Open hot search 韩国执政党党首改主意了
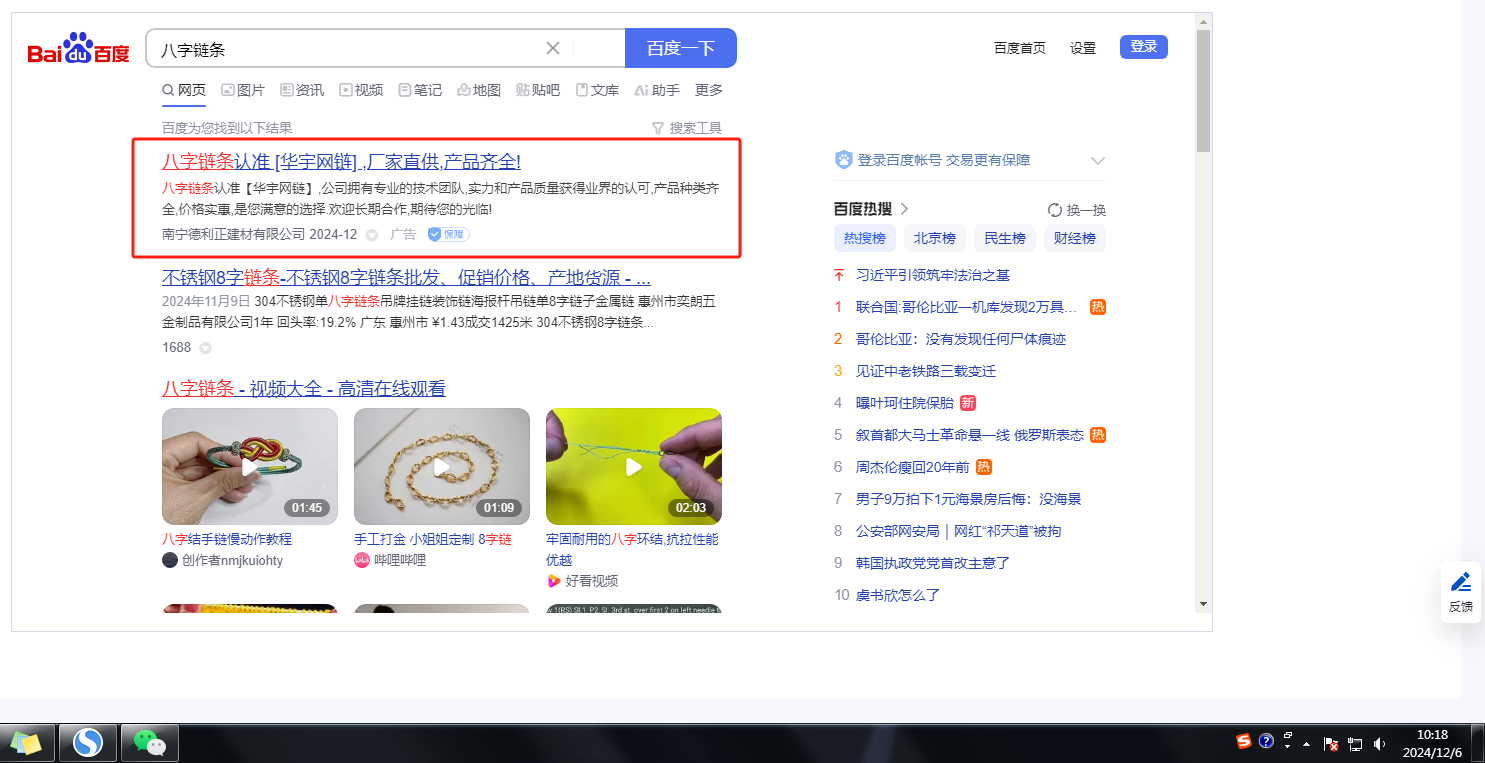1485x763 pixels. [x=933, y=563]
